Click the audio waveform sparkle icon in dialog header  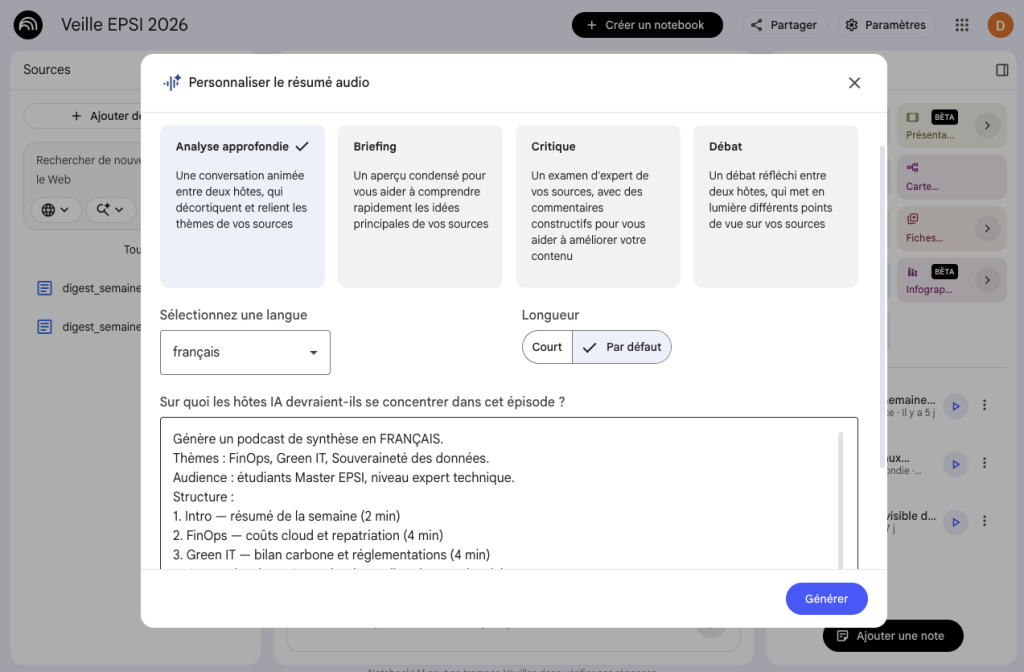pos(172,82)
